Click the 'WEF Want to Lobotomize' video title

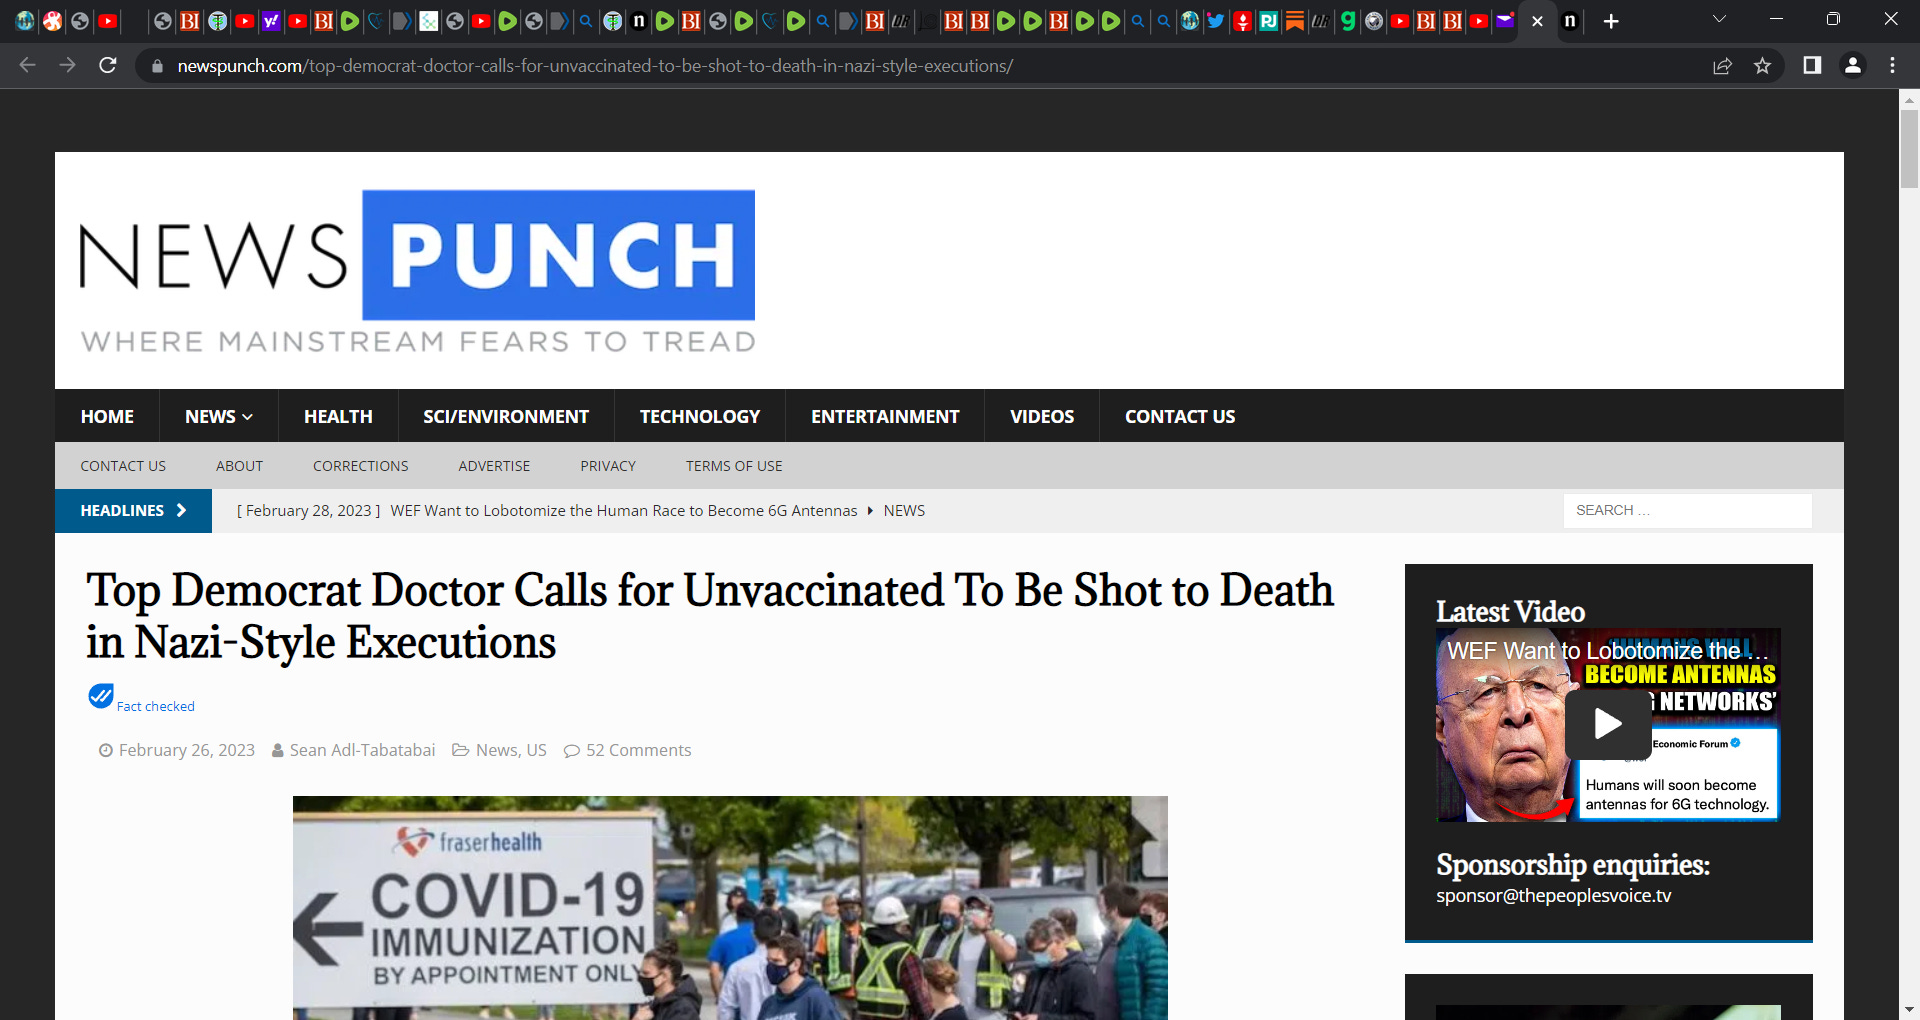click(x=1608, y=651)
